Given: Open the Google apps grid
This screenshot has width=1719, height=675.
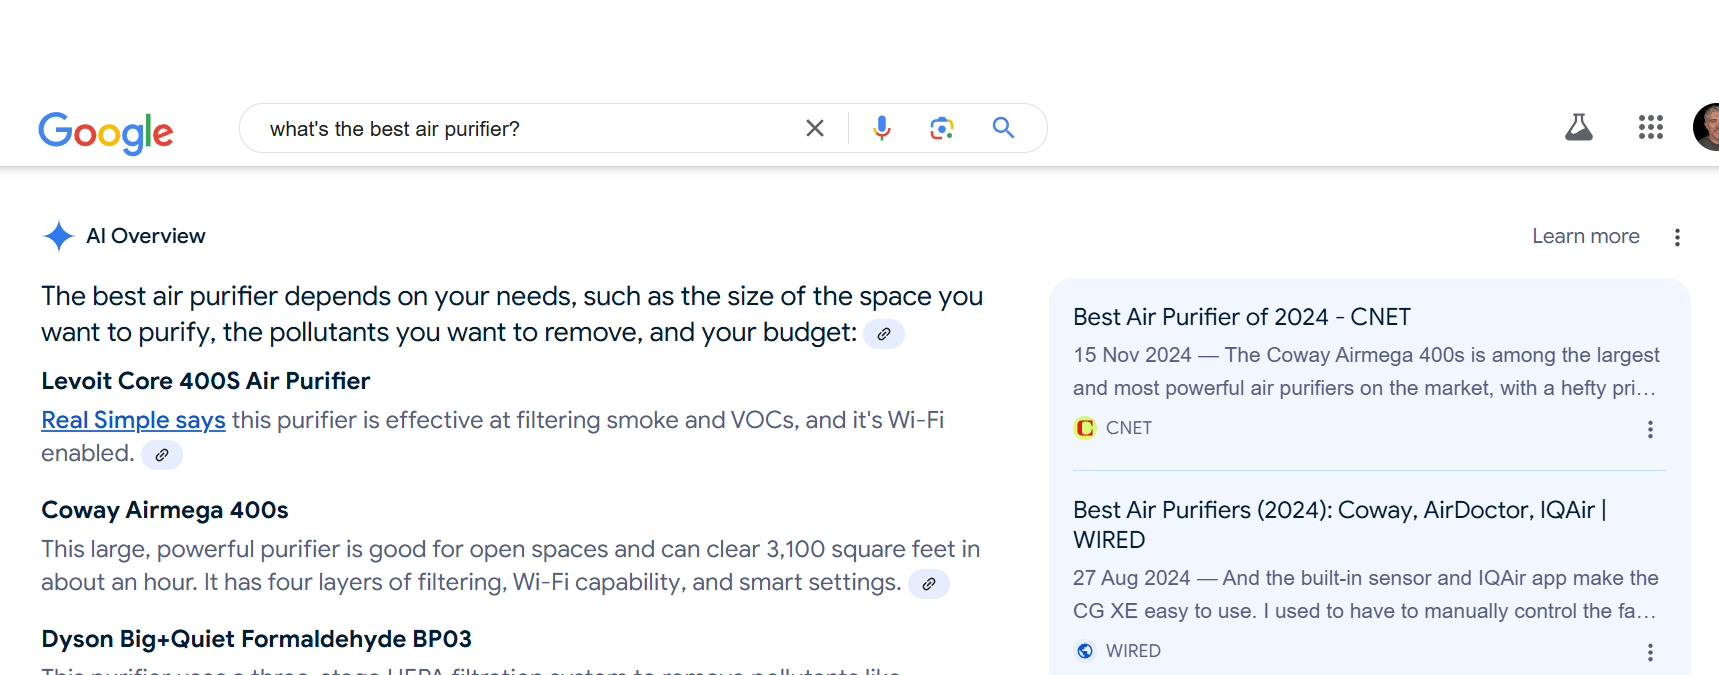Looking at the screenshot, I should pyautogui.click(x=1651, y=127).
